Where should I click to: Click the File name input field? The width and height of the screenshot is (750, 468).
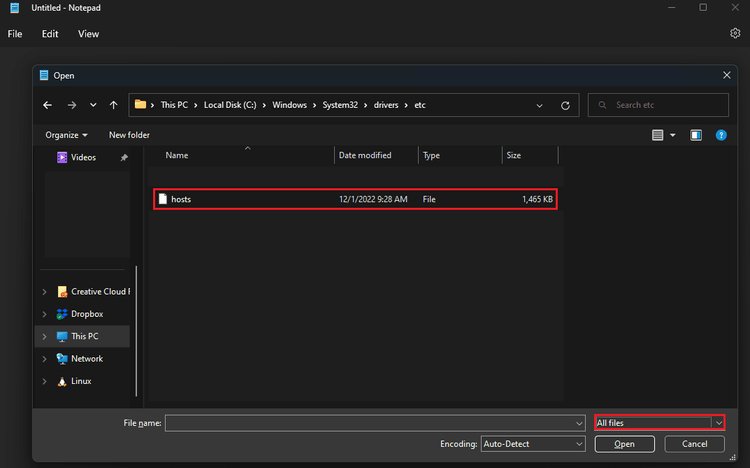click(x=368, y=423)
